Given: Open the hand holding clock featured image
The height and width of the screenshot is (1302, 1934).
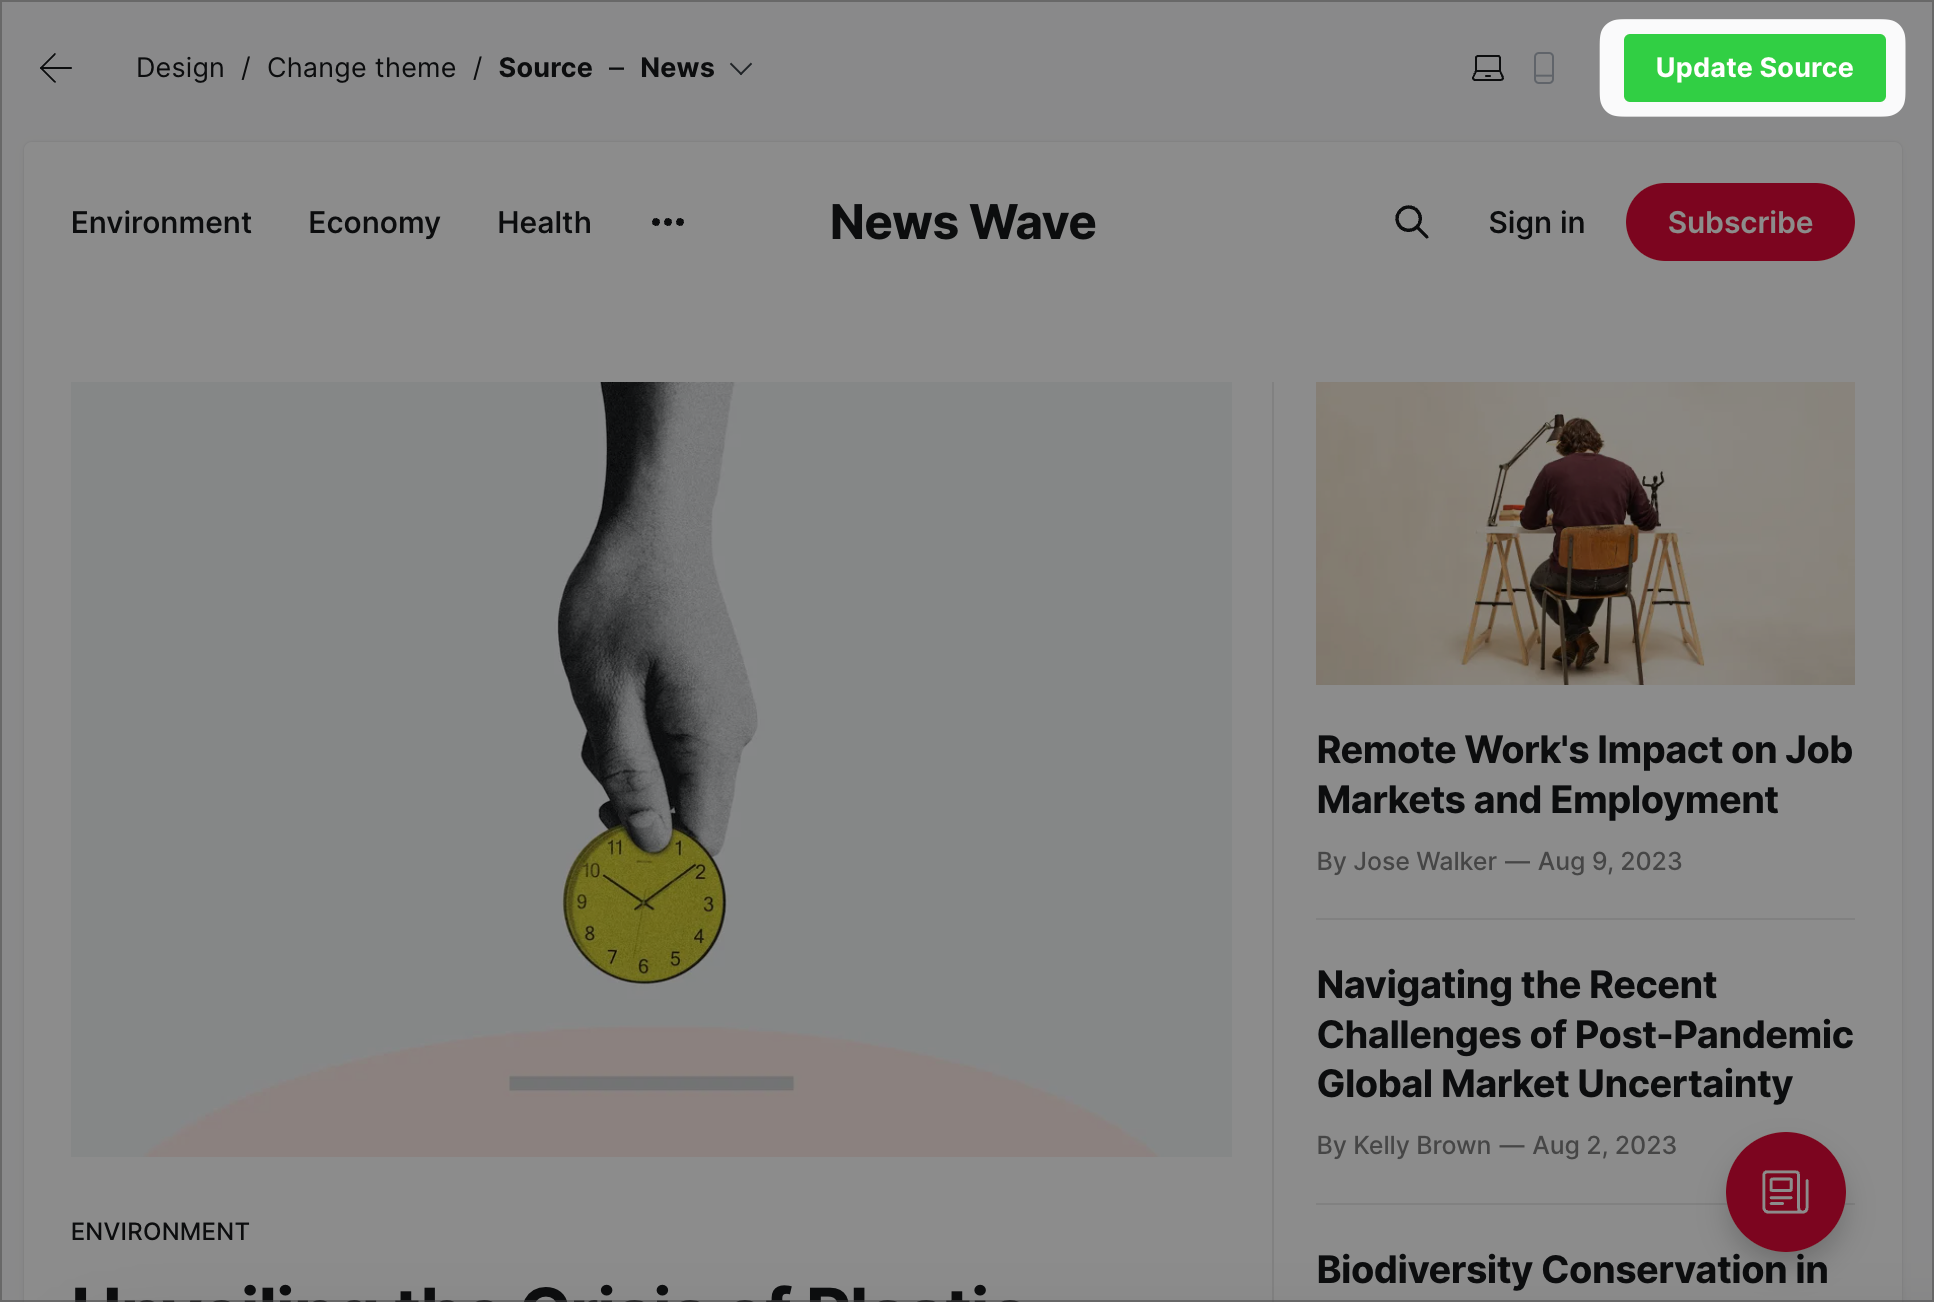Looking at the screenshot, I should pyautogui.click(x=651, y=769).
